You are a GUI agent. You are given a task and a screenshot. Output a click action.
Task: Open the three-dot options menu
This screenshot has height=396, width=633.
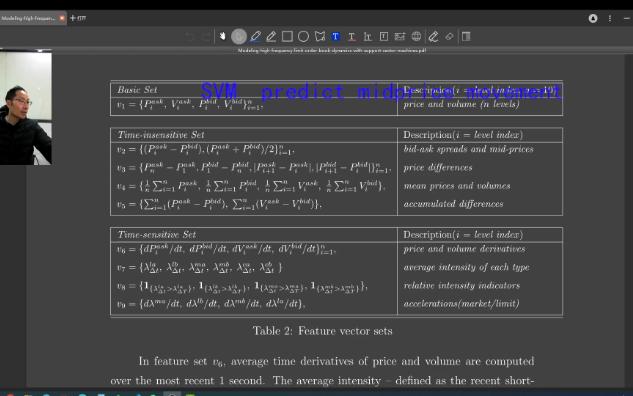pos(610,18)
